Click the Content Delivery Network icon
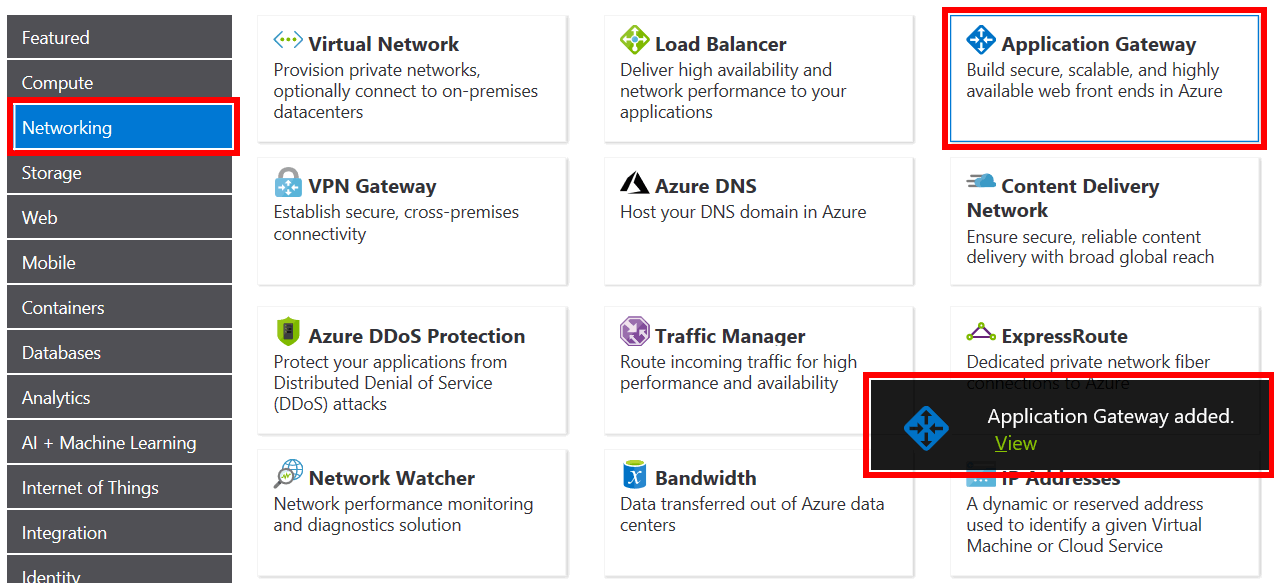1274x583 pixels. (x=981, y=184)
